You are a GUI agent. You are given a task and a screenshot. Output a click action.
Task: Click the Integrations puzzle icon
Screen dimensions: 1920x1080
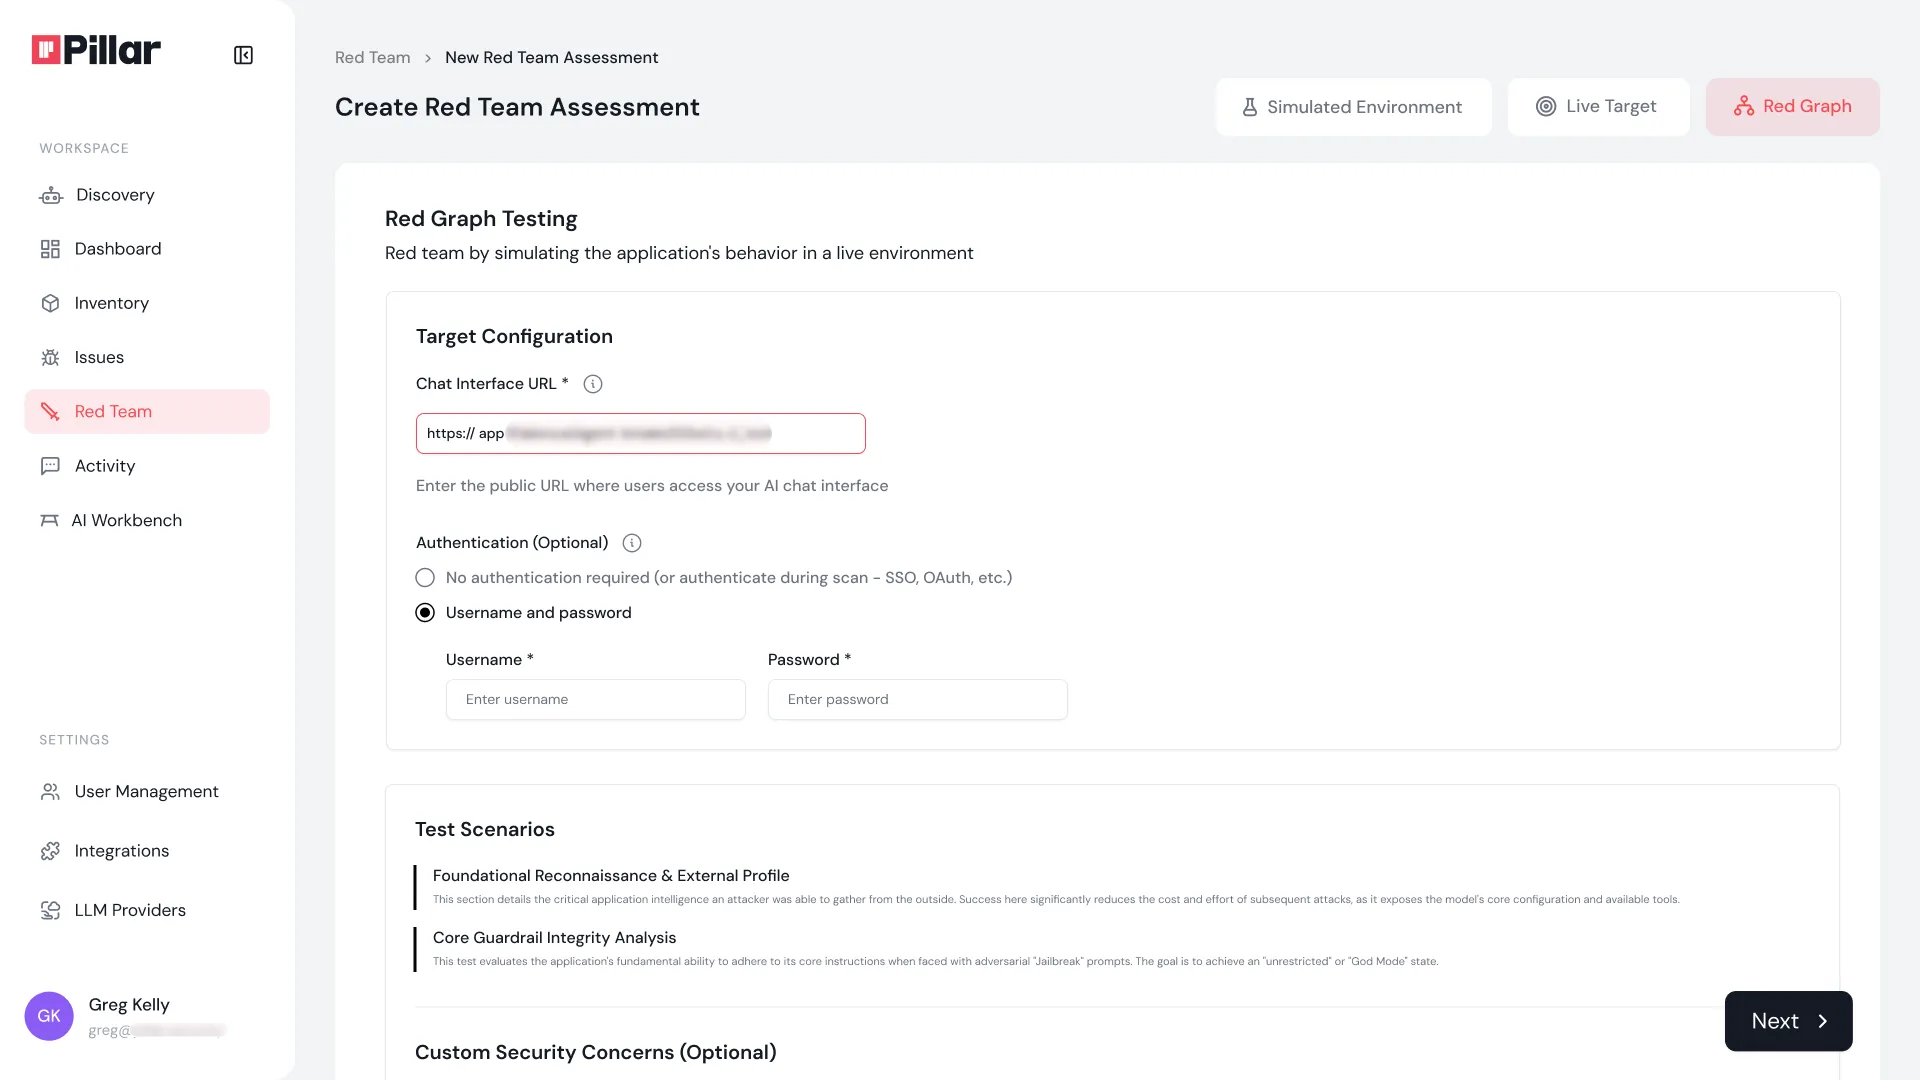[50, 851]
